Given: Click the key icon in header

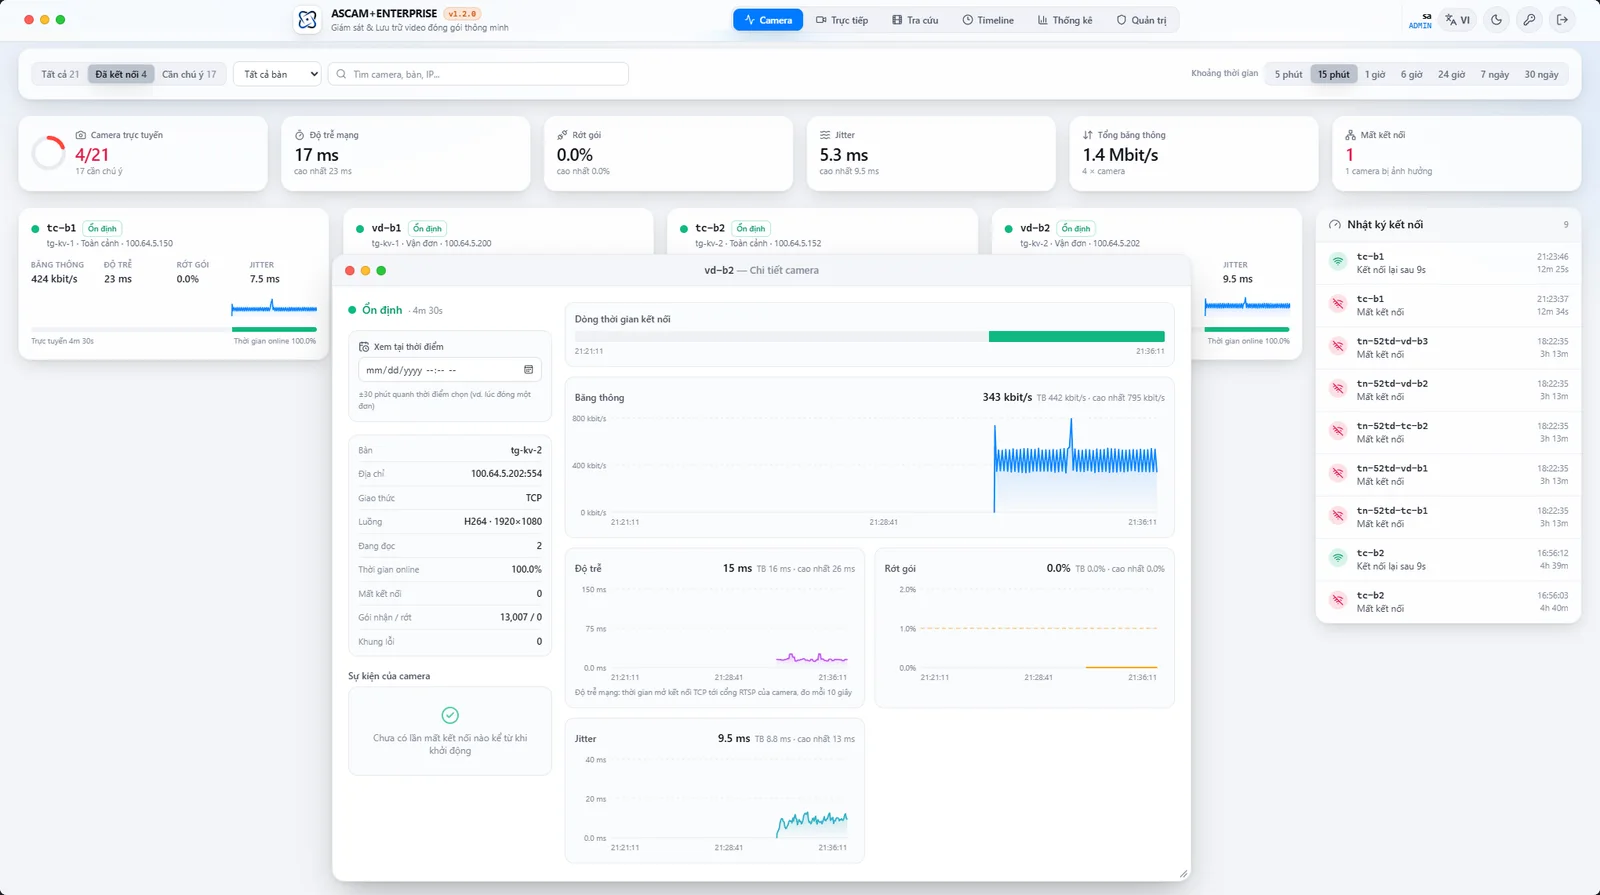Looking at the screenshot, I should (1529, 20).
